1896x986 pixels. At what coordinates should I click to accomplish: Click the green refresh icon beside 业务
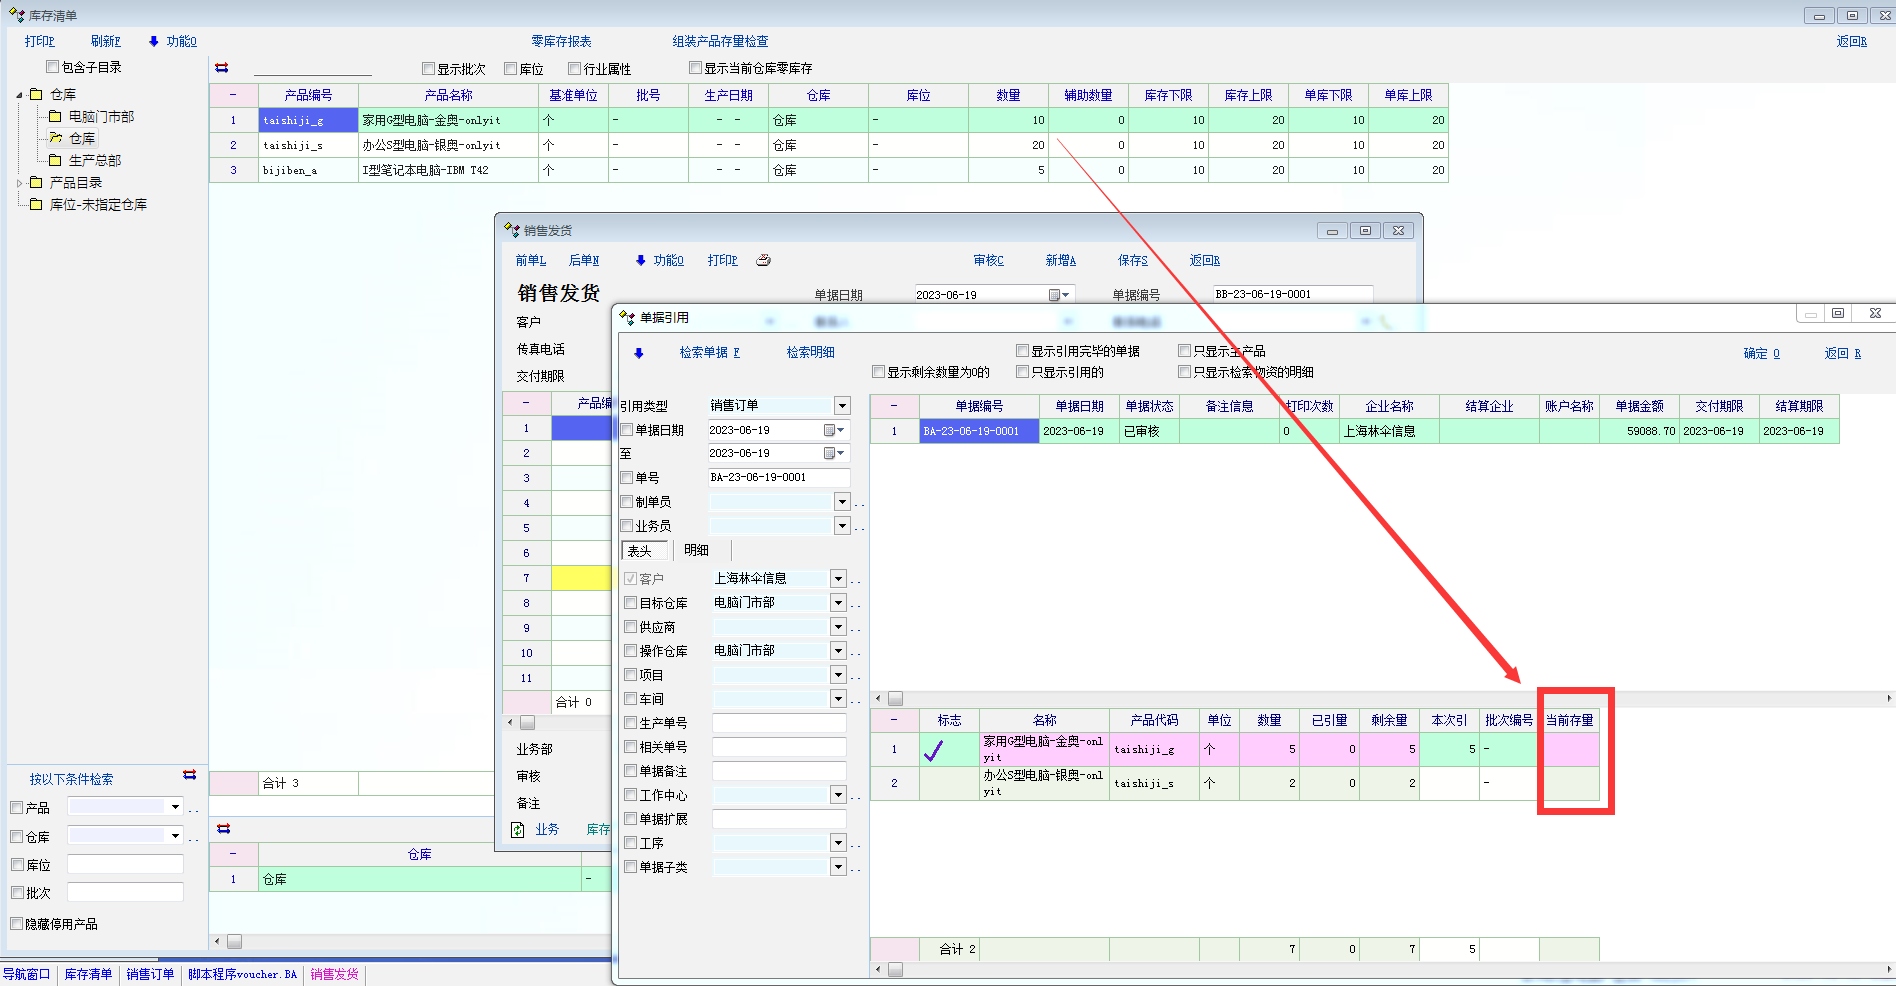click(x=518, y=830)
